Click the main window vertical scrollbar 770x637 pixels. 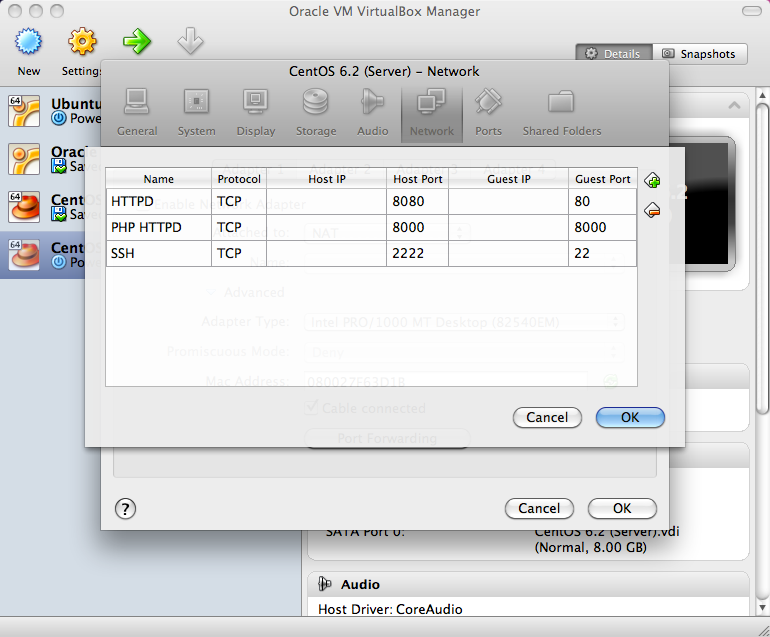[762, 258]
